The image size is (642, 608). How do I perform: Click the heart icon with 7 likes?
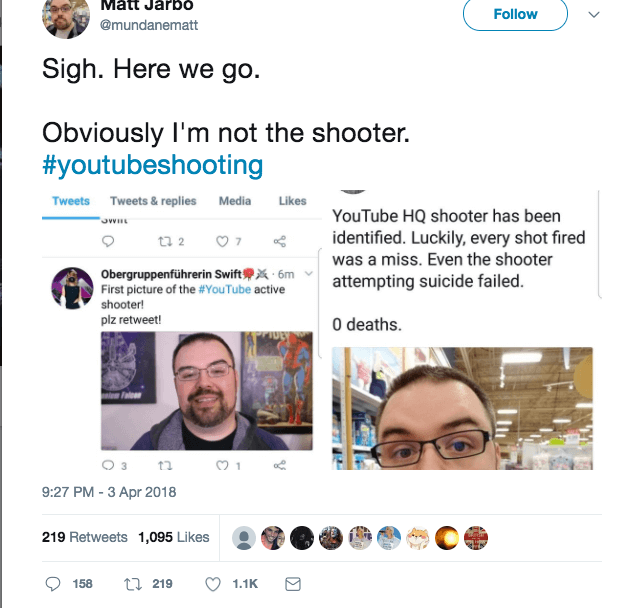222,241
